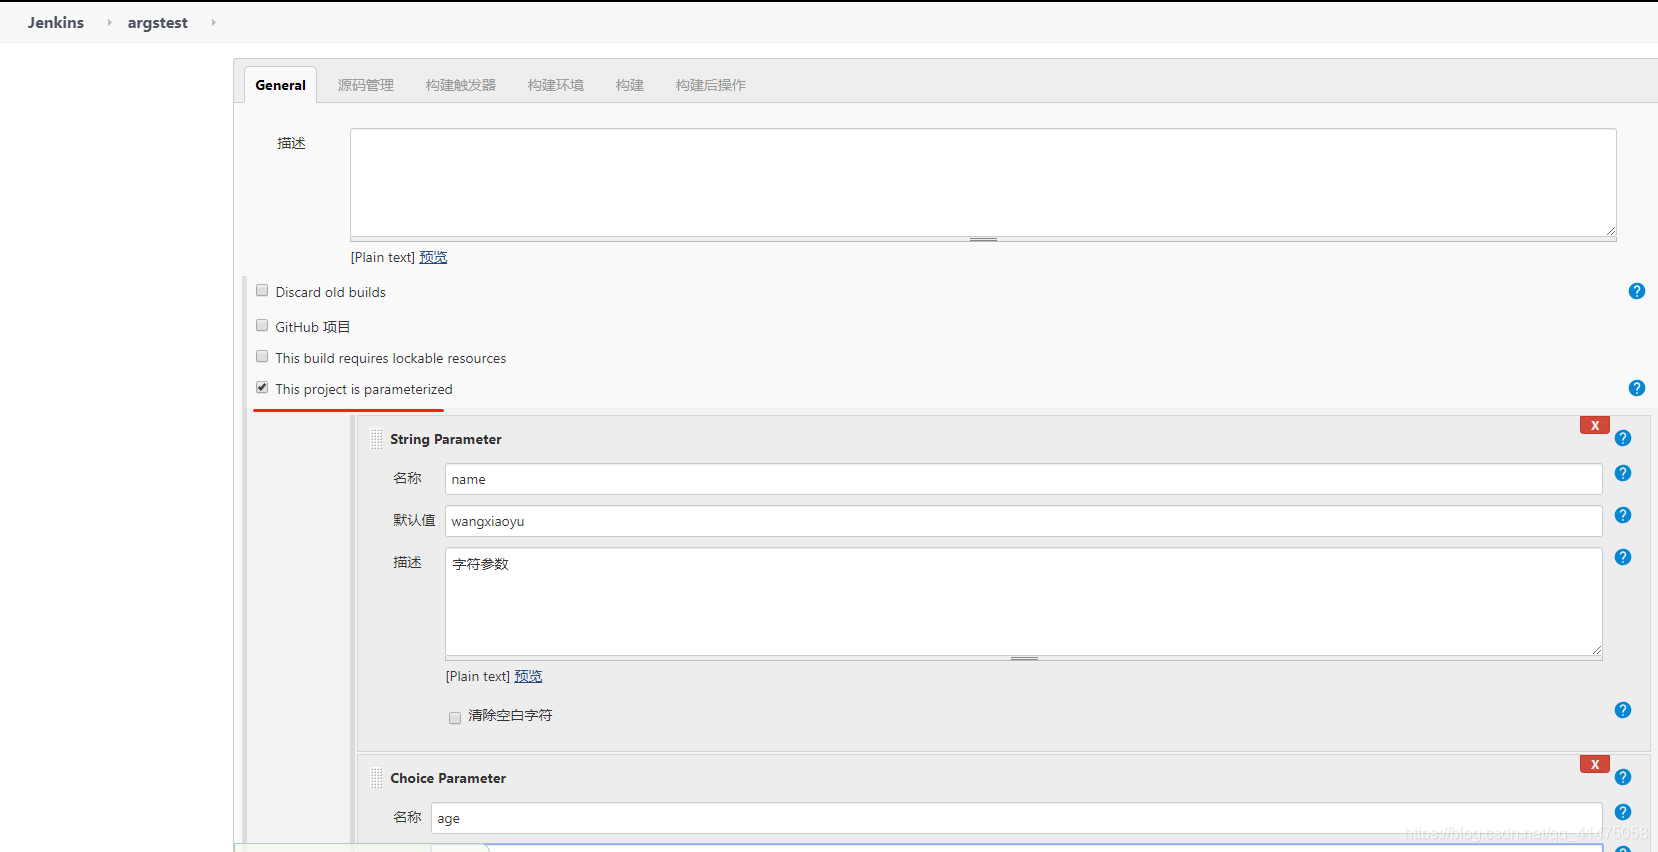Open help for String Parameter description field
Screen dimensions: 1658x852
click(x=1623, y=557)
